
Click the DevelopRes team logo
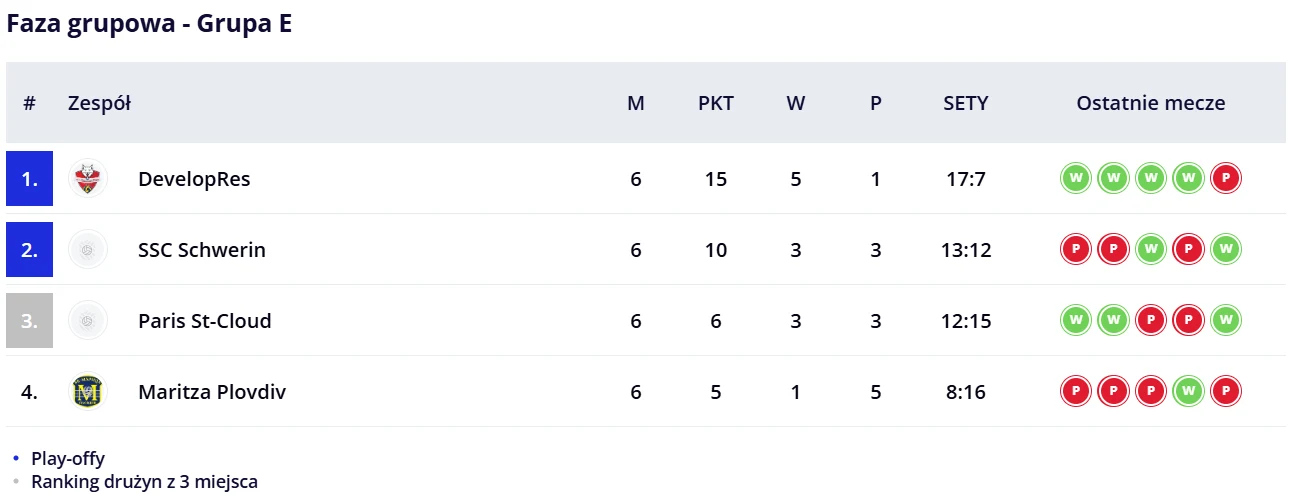tap(88, 179)
